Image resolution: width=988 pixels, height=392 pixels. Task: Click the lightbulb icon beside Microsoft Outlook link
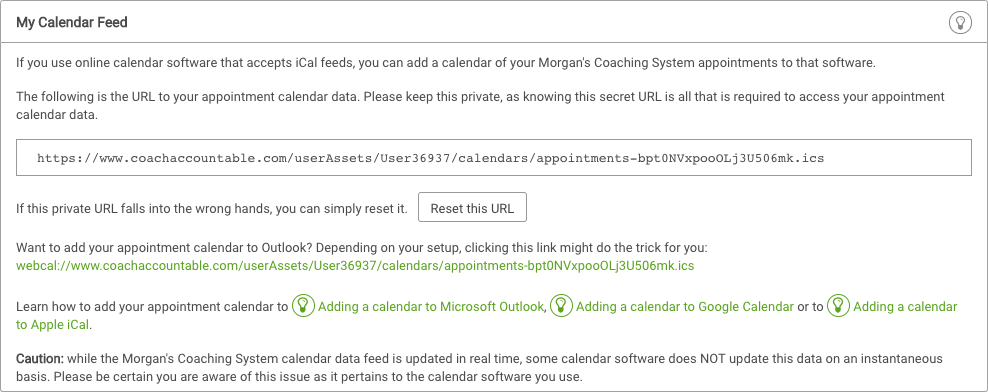[303, 306]
